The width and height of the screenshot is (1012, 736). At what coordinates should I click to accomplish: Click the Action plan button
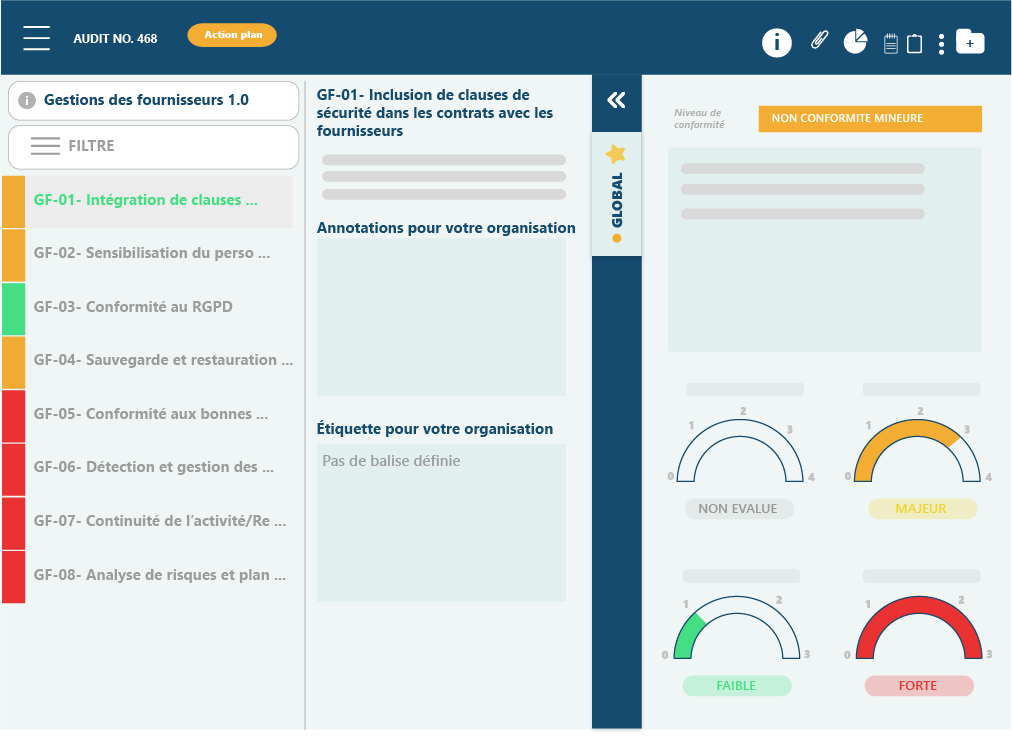pos(232,35)
